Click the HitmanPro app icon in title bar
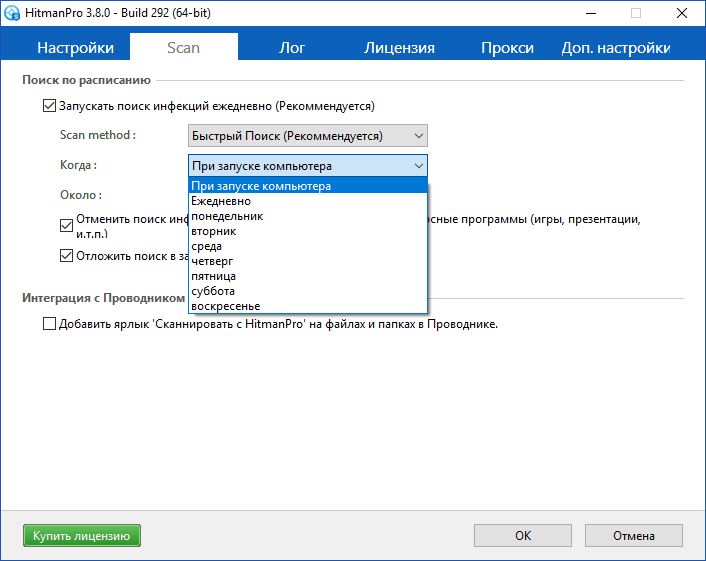This screenshot has width=706, height=561. click(12, 13)
